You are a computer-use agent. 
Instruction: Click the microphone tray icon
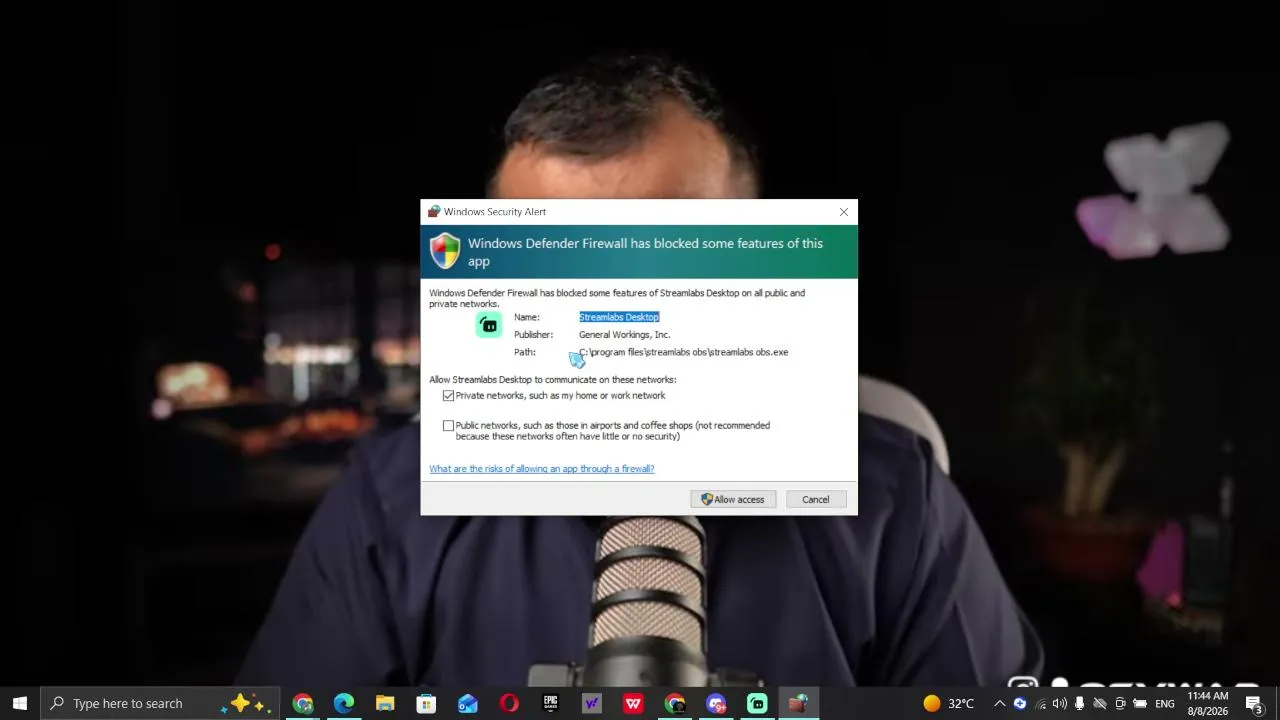point(1080,703)
